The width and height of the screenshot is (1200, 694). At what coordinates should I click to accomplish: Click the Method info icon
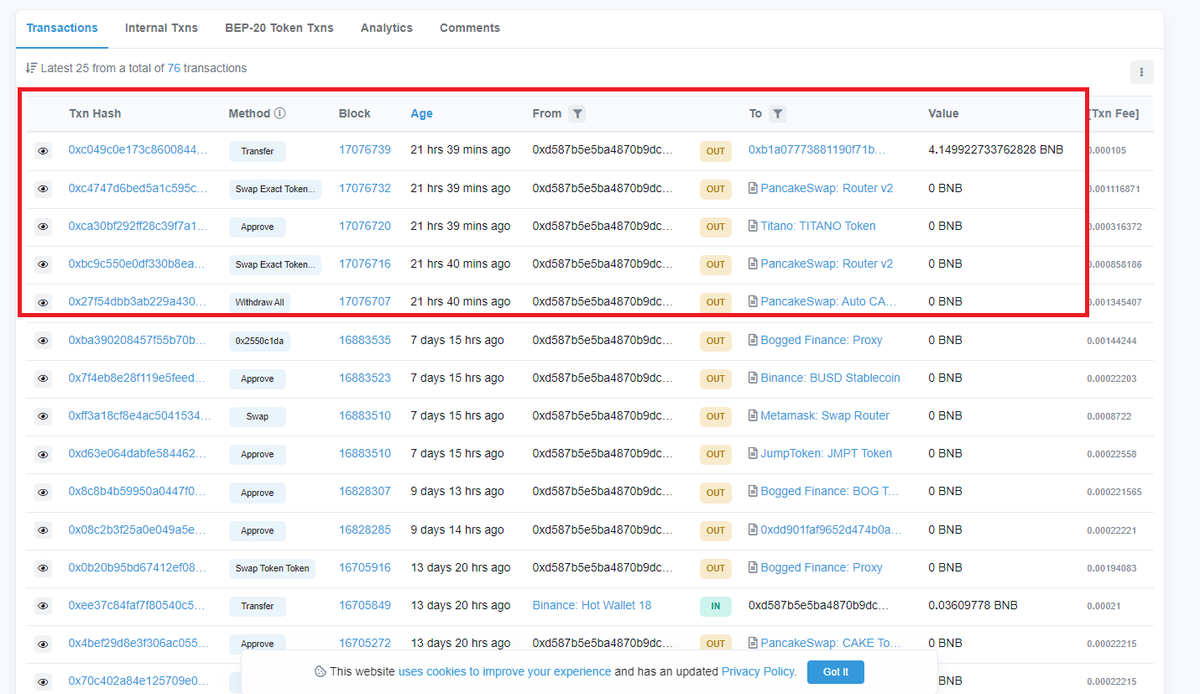pyautogui.click(x=280, y=113)
